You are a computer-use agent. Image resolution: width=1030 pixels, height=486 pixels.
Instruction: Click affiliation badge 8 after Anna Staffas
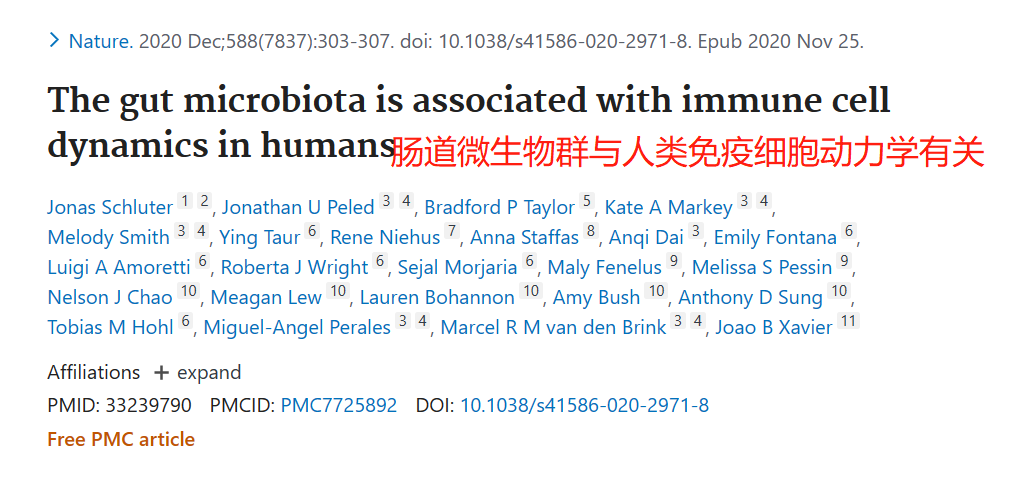coord(591,231)
